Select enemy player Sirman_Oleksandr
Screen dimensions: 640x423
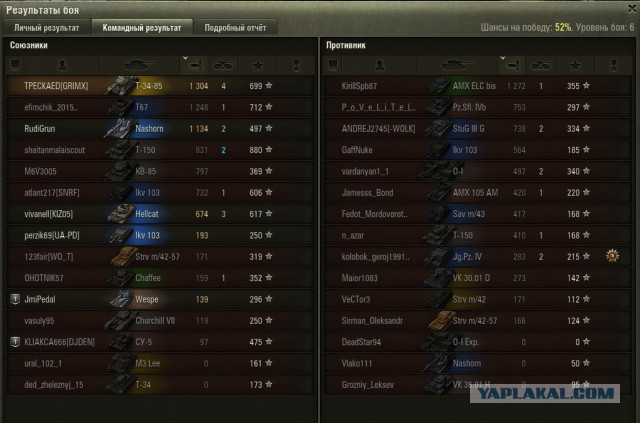coord(372,321)
